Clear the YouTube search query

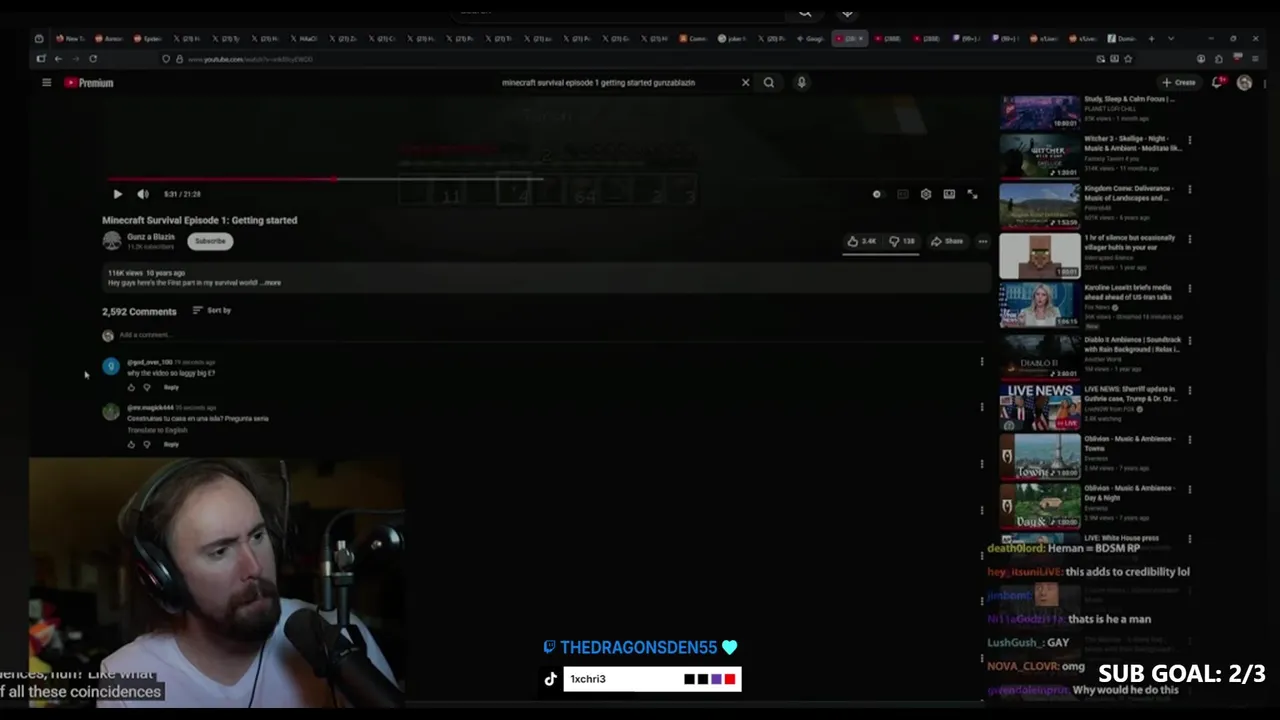[x=745, y=83]
